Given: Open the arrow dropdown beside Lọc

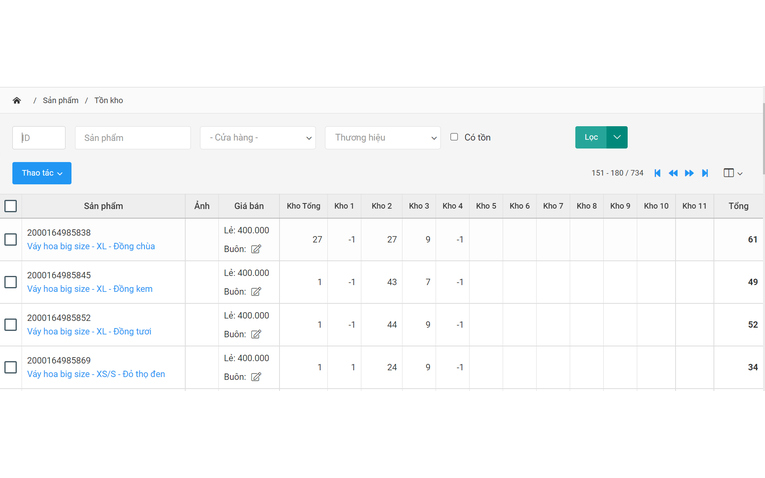Looking at the screenshot, I should click(x=617, y=137).
